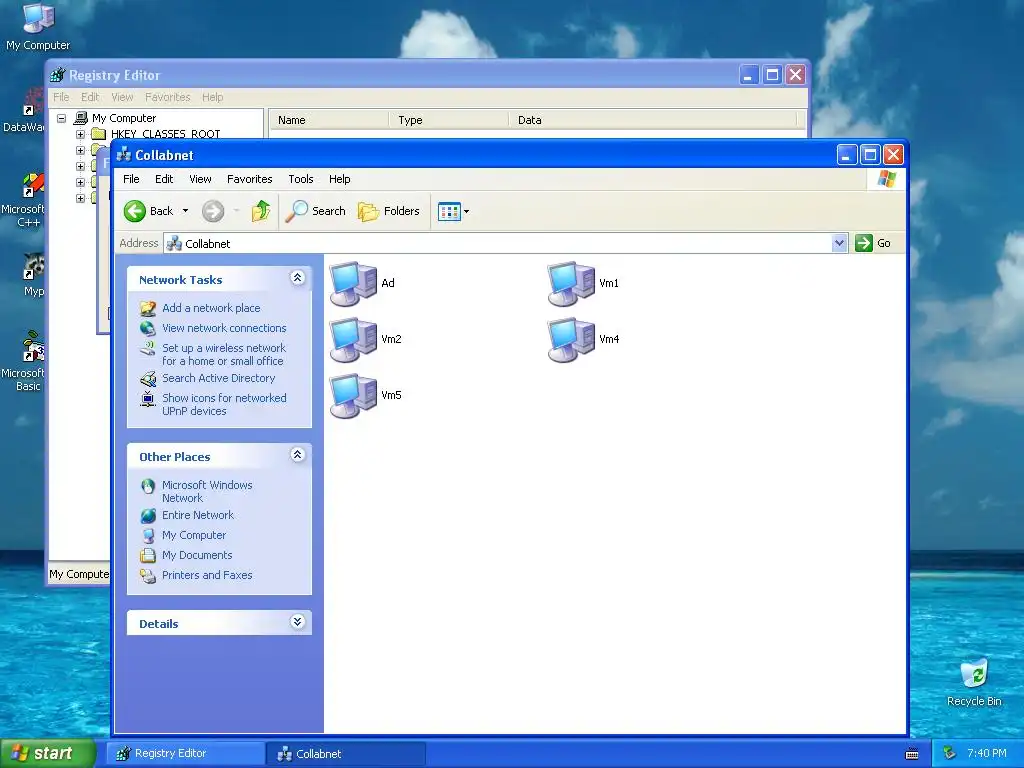Screen dimensions: 1024x768
Task: Open the View menu in Collabnet
Action: point(200,179)
